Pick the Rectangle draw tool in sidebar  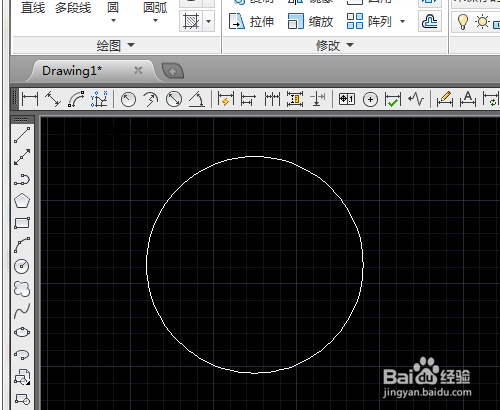pos(22,223)
